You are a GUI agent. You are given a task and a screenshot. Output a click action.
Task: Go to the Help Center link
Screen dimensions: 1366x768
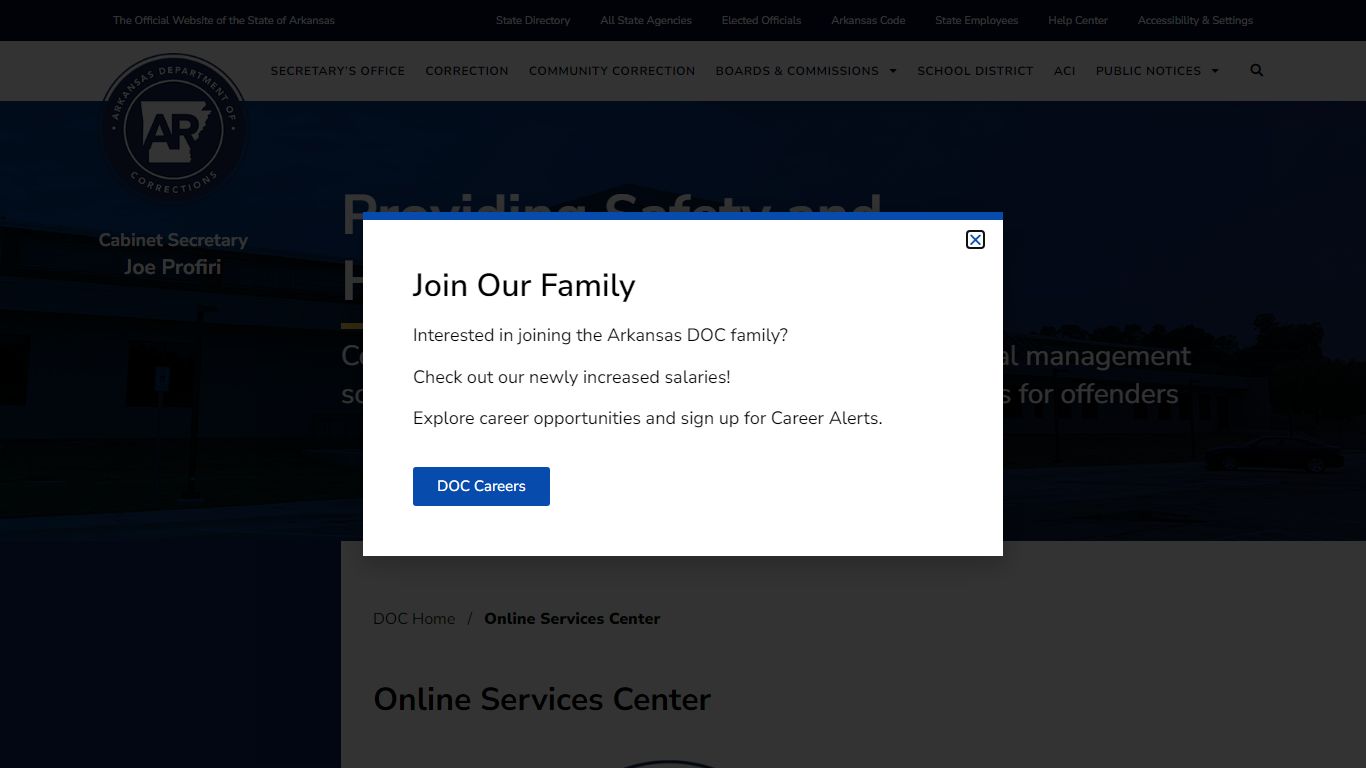[1078, 20]
